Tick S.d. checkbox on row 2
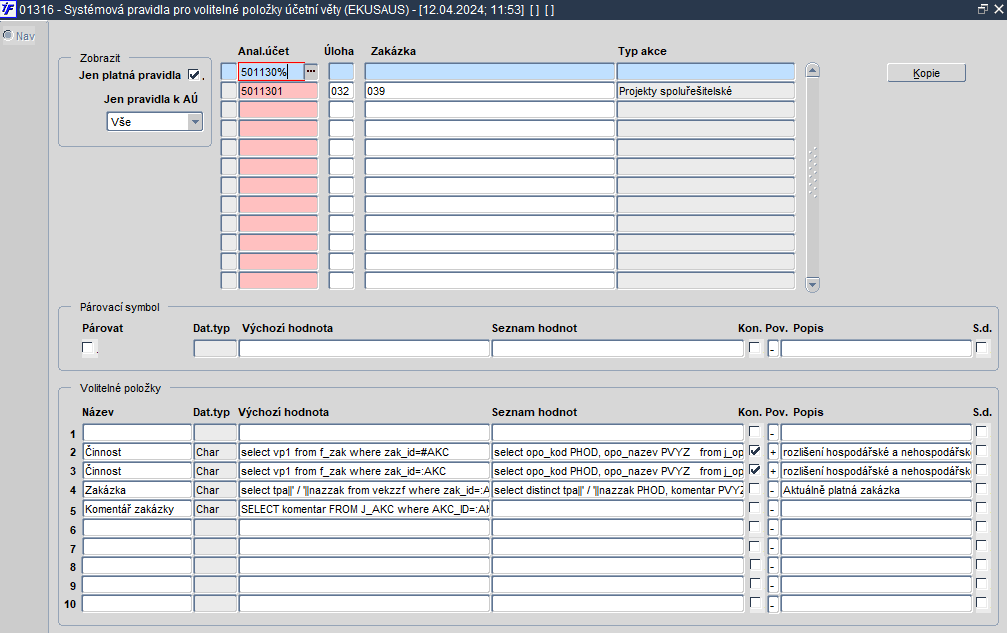The image size is (1007, 633). [x=981, y=451]
